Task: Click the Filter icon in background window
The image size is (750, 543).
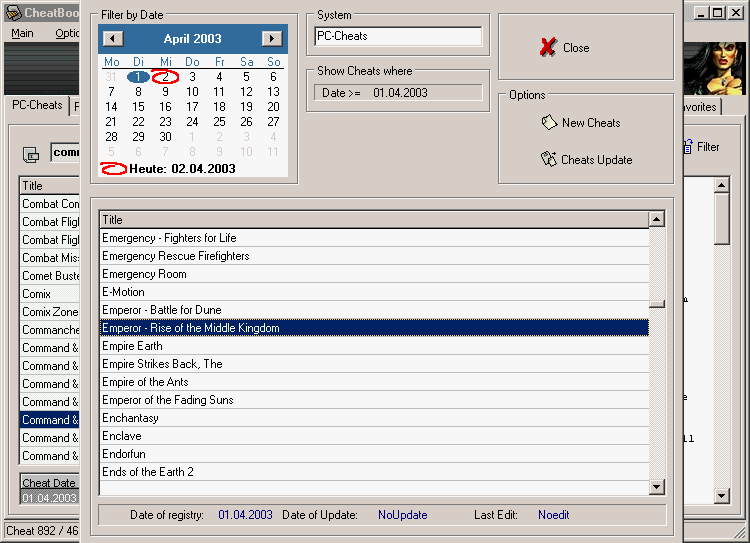Action: (689, 147)
